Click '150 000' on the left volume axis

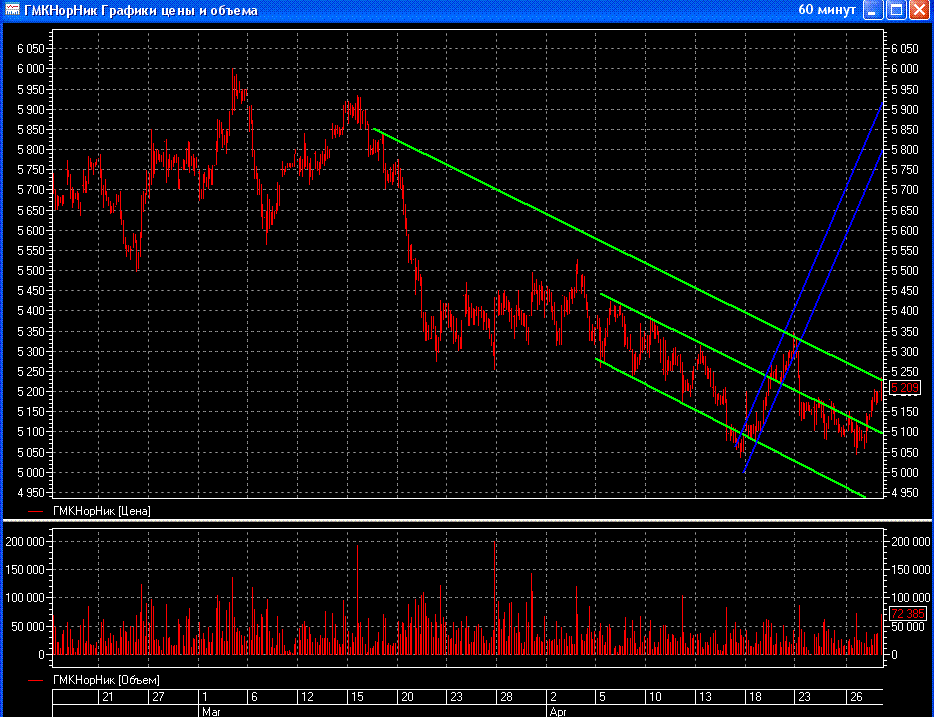click(25, 570)
